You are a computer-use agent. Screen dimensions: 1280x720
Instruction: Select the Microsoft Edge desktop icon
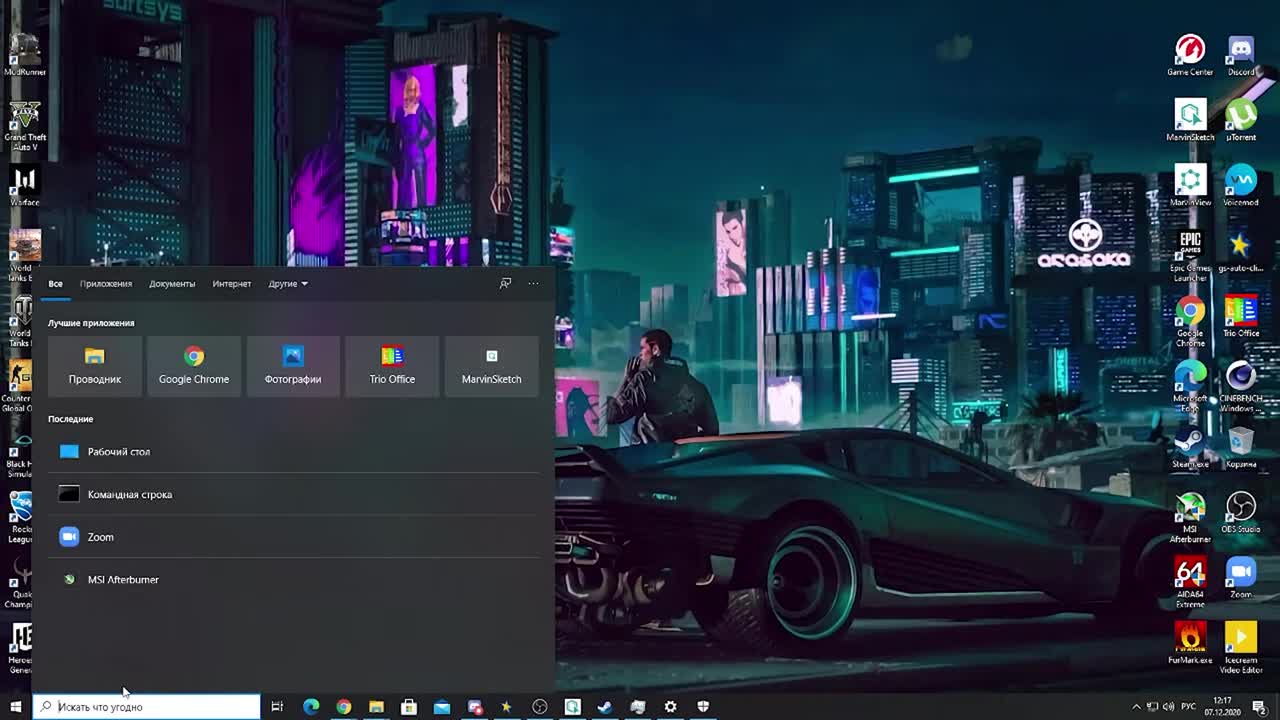tap(1190, 386)
